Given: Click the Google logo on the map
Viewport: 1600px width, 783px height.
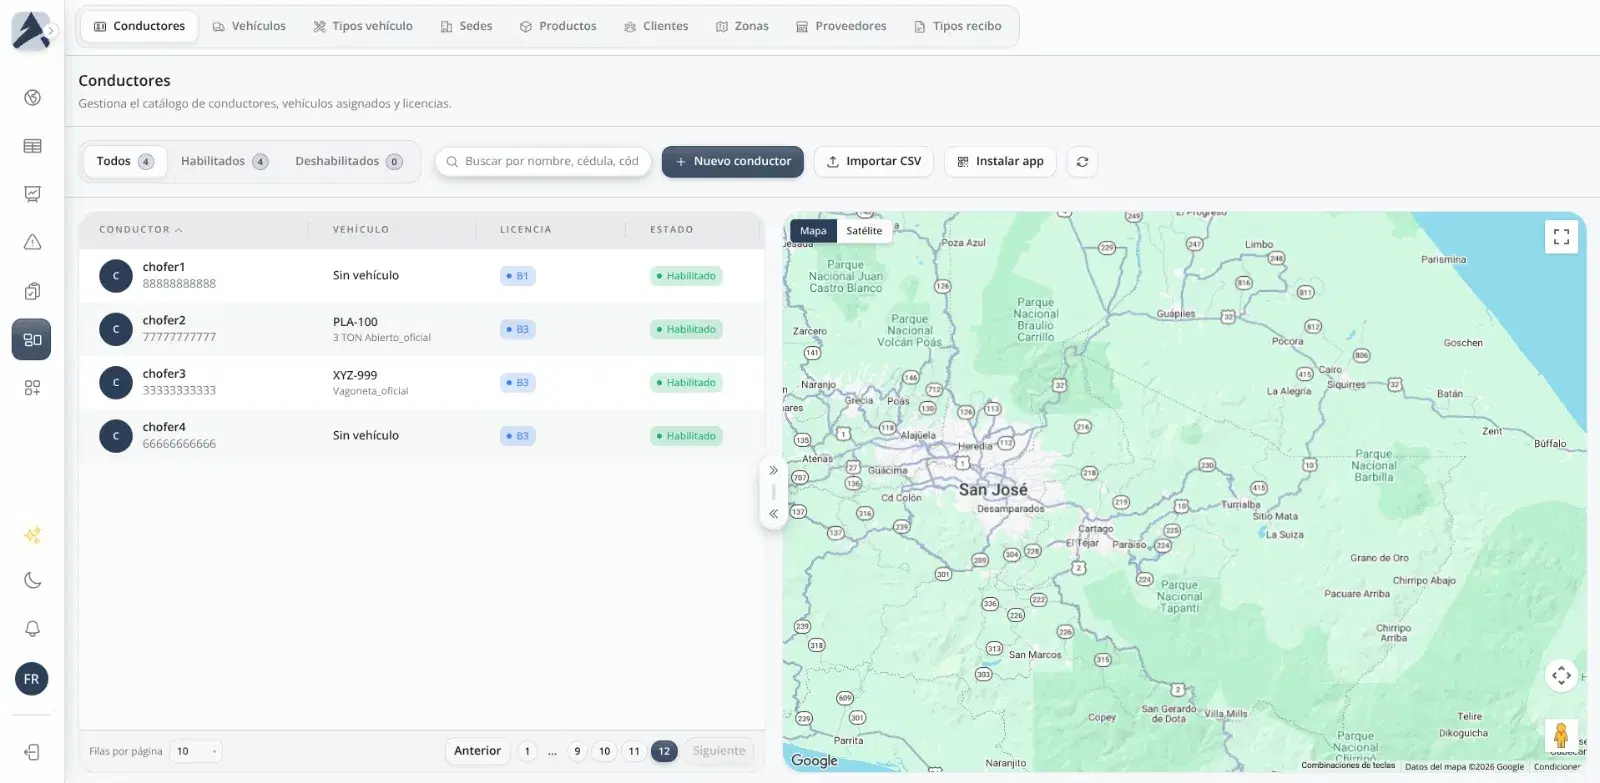Looking at the screenshot, I should tap(814, 761).
